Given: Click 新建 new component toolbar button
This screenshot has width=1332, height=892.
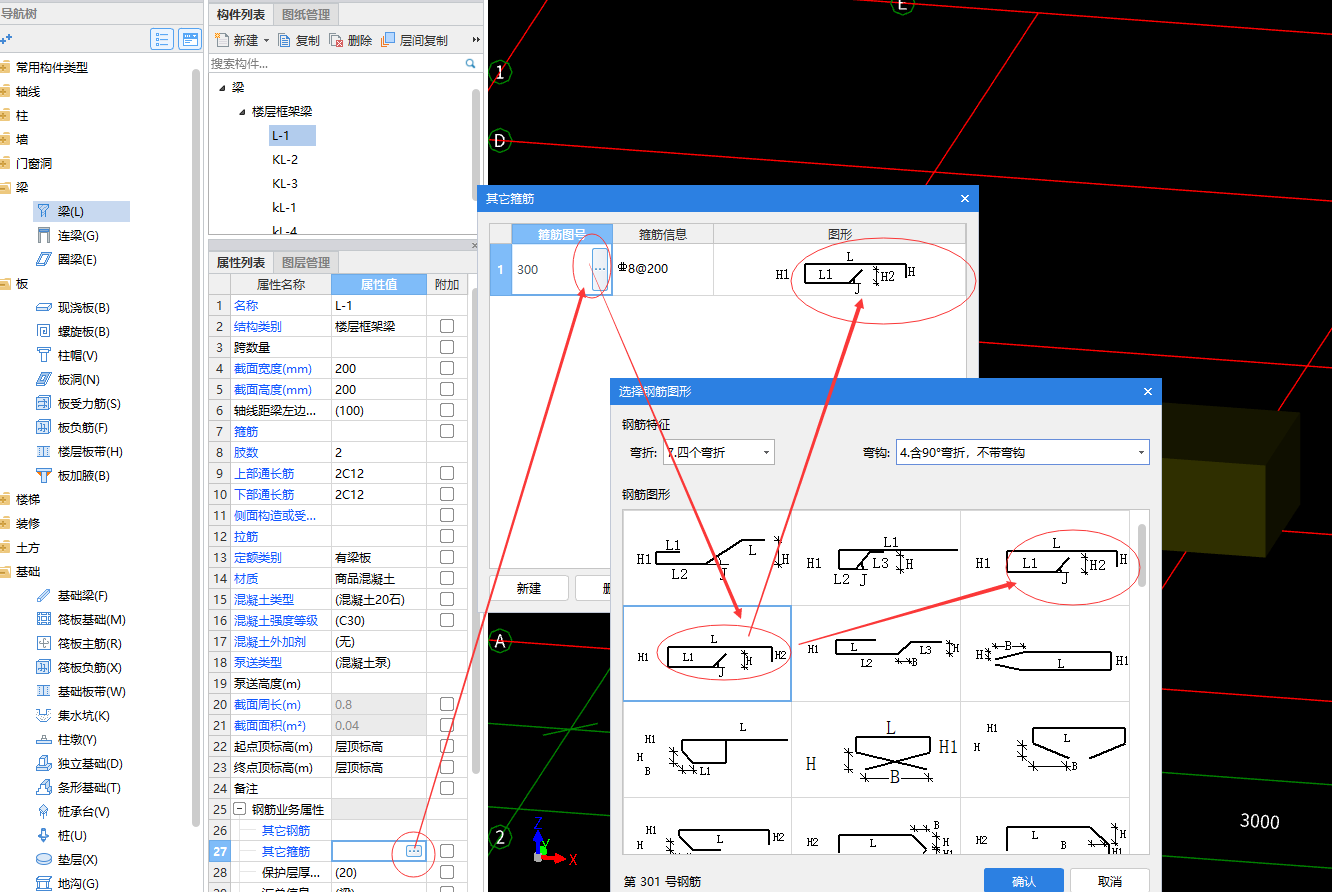Looking at the screenshot, I should tap(237, 40).
